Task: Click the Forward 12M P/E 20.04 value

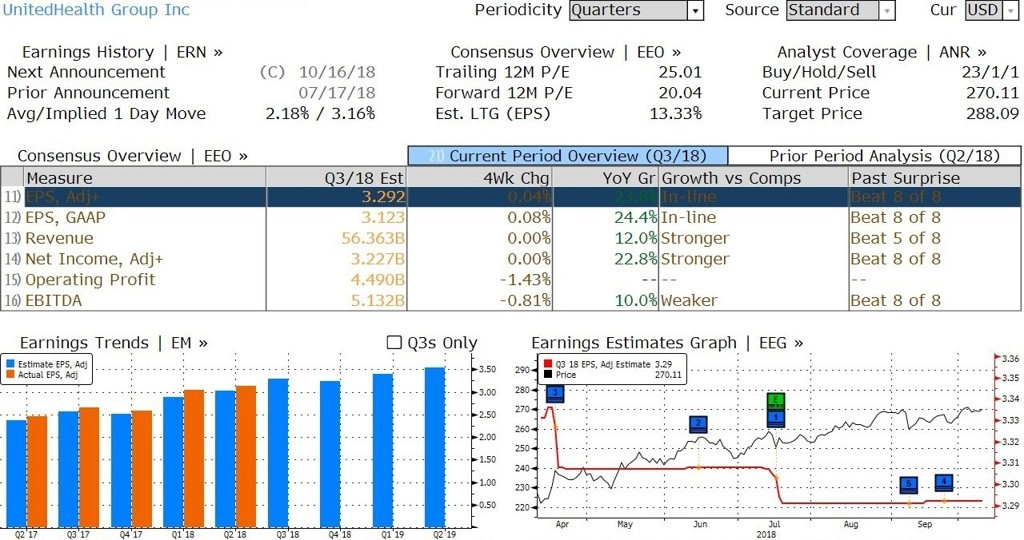Action: click(680, 93)
